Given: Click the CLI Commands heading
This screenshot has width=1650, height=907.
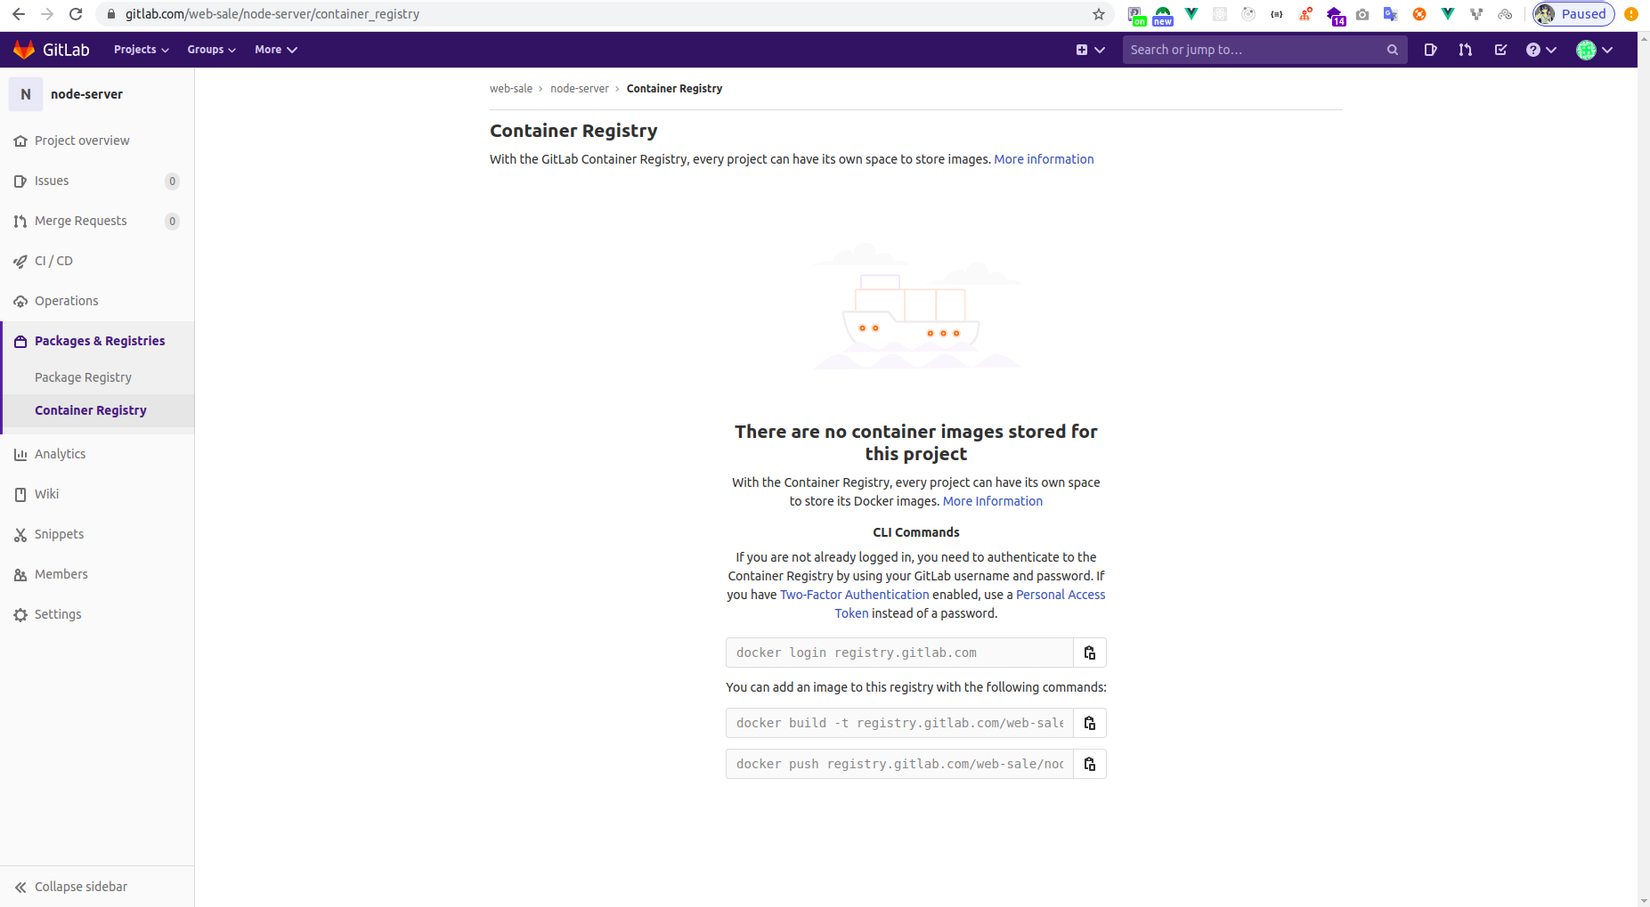Looking at the screenshot, I should pyautogui.click(x=916, y=533).
